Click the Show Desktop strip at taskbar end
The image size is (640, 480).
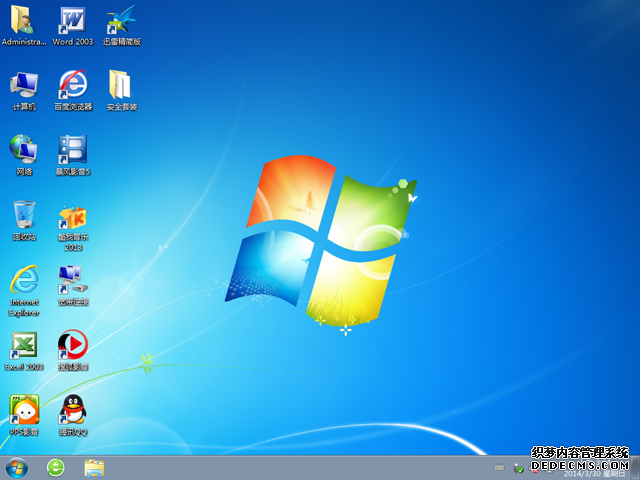[635, 468]
